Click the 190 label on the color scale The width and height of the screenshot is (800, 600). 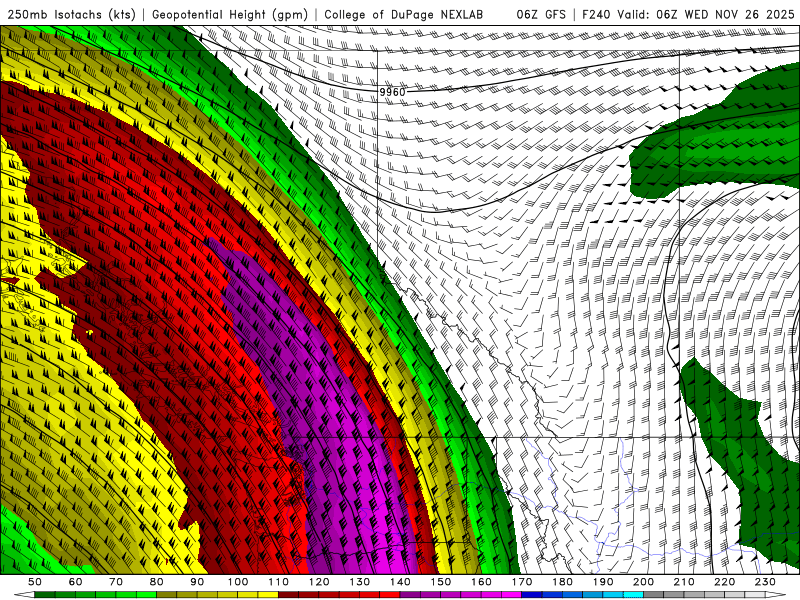(603, 582)
